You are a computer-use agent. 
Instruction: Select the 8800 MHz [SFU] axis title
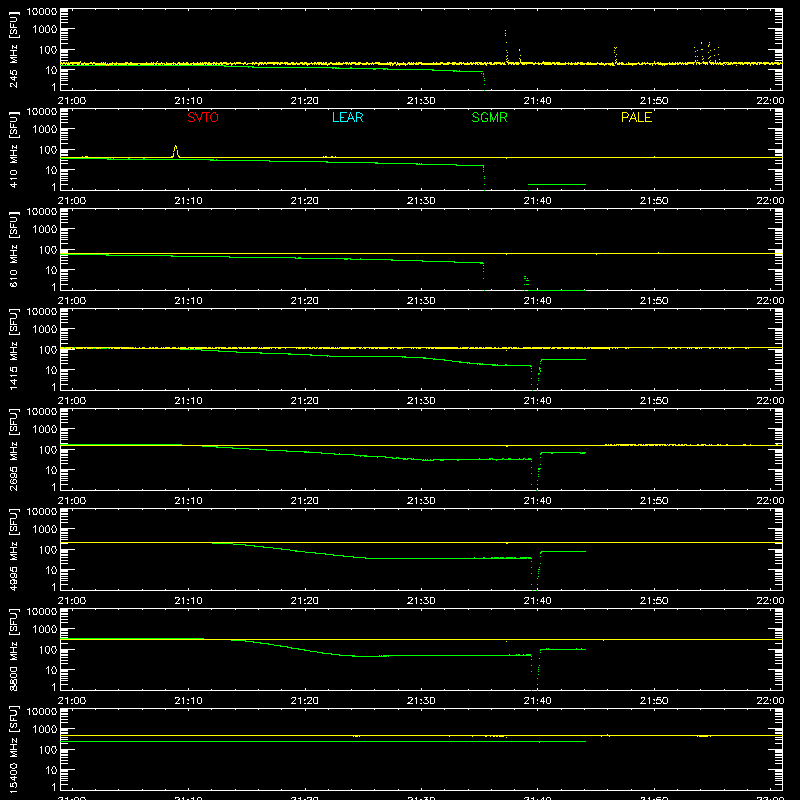coord(13,649)
